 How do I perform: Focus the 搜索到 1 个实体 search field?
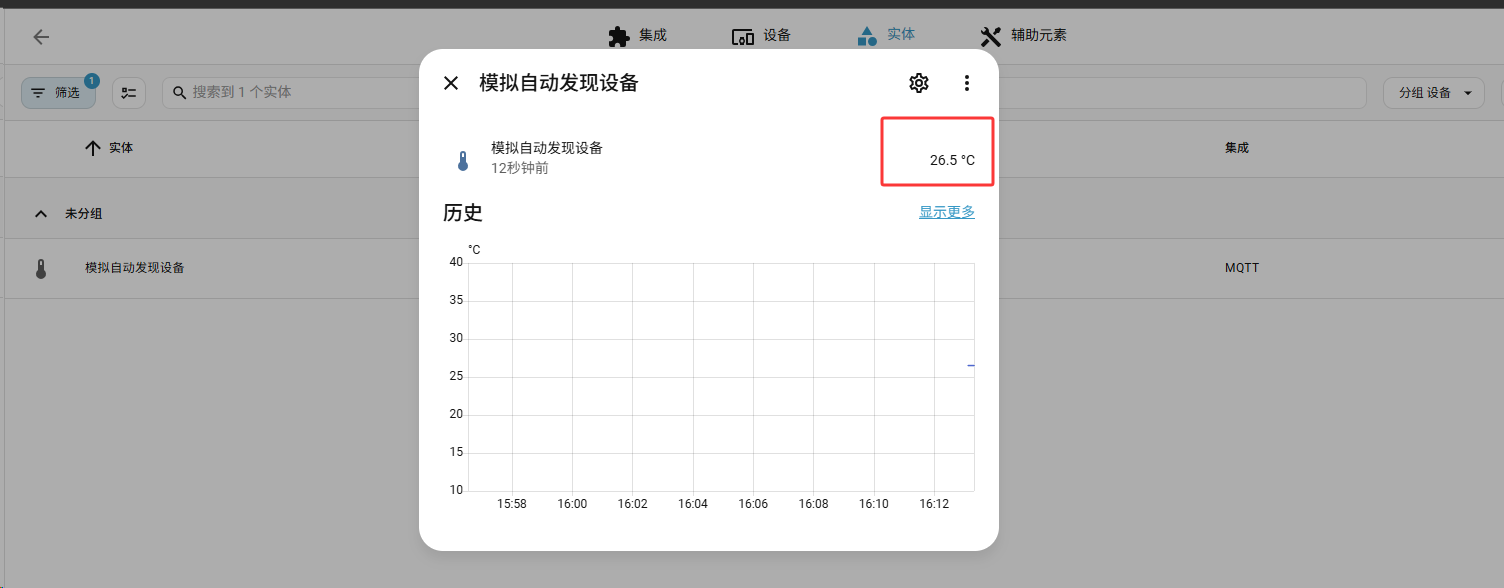[x=300, y=92]
